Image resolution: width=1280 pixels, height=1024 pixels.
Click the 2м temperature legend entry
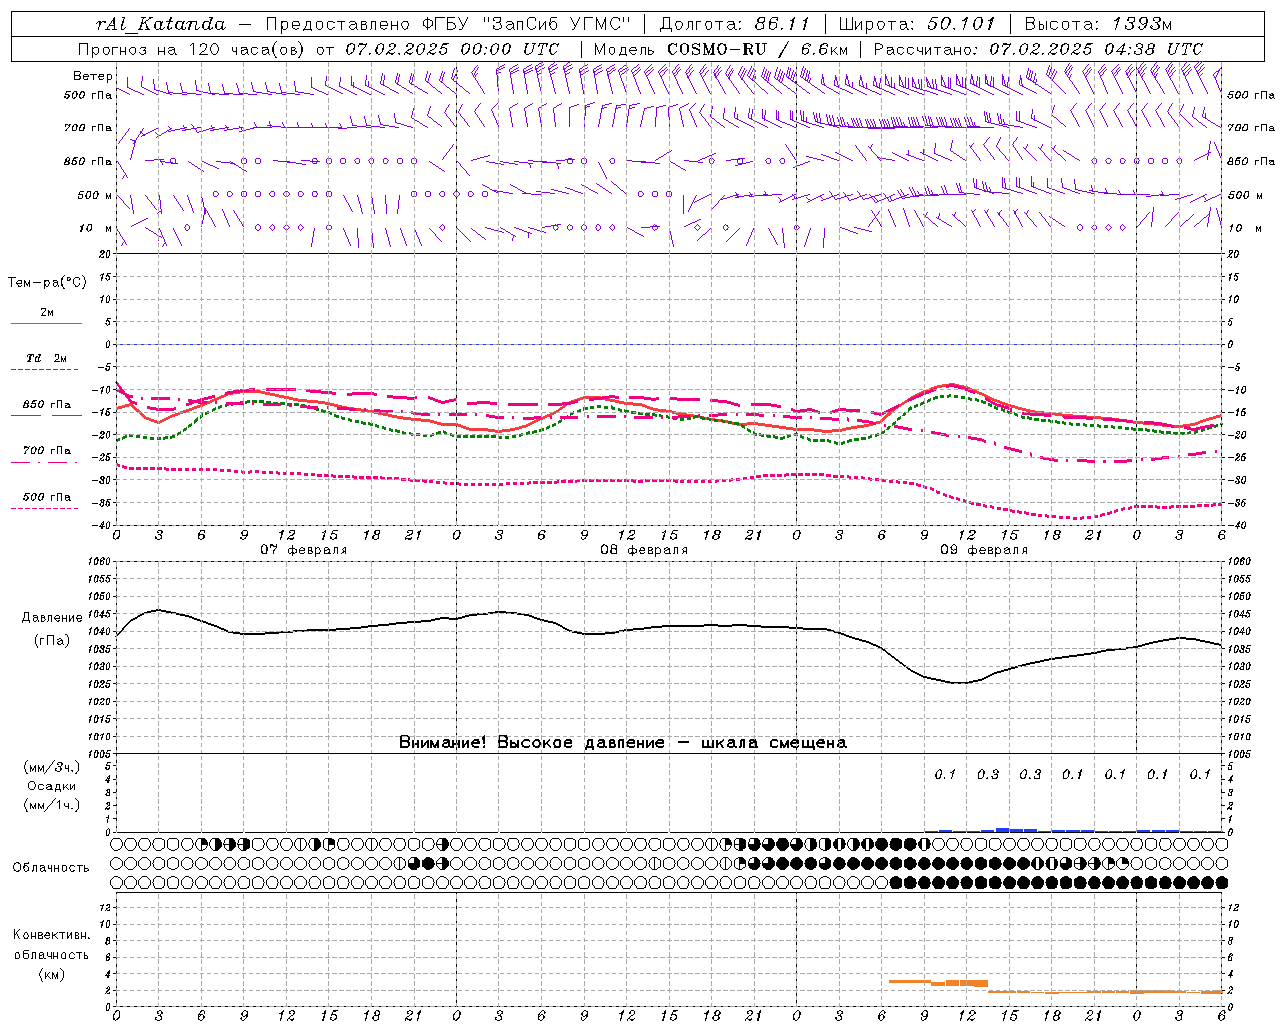pyautogui.click(x=47, y=313)
